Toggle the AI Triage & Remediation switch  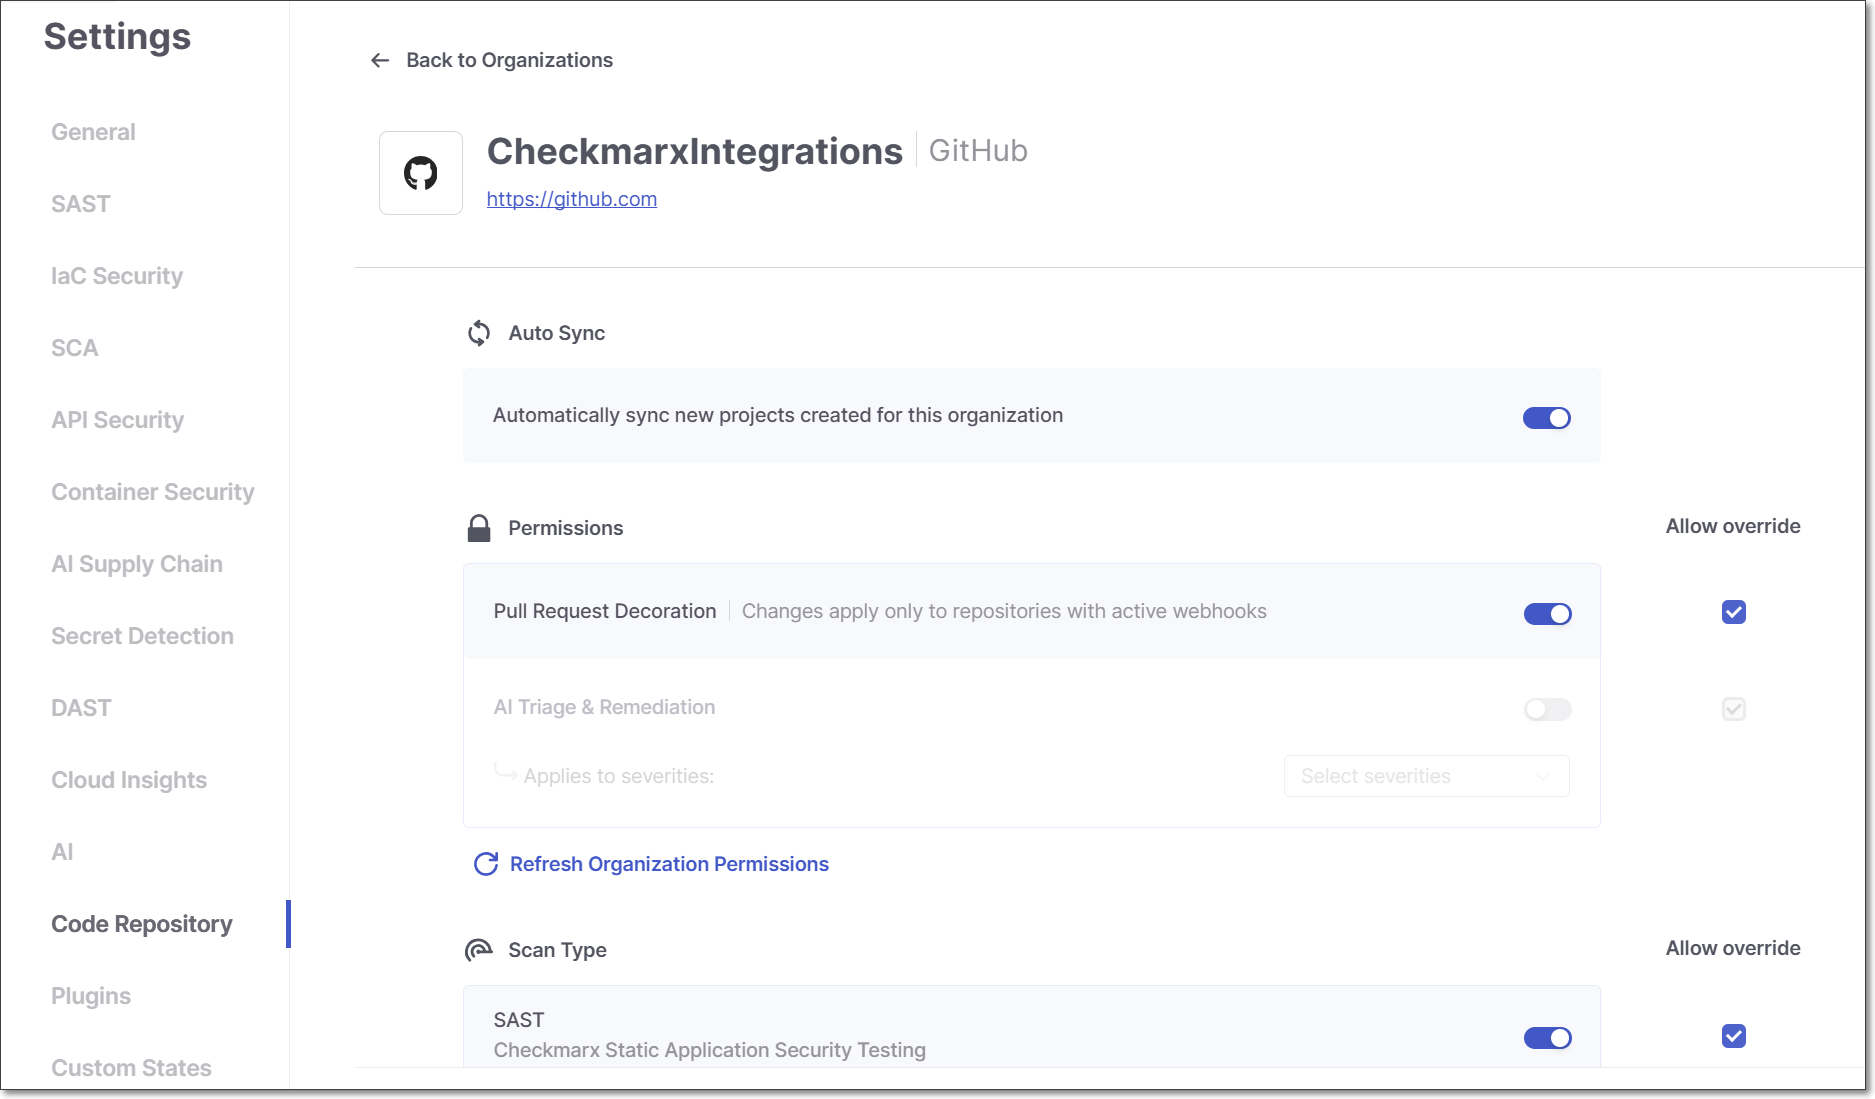[x=1548, y=709]
